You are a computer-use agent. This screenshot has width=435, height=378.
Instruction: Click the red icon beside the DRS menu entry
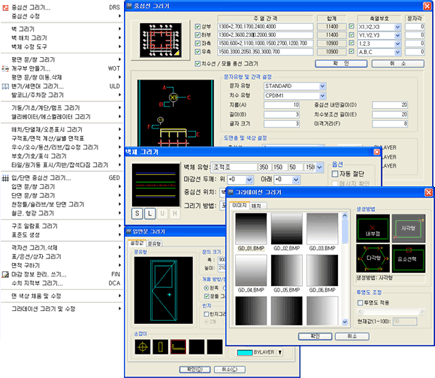tap(5, 7)
